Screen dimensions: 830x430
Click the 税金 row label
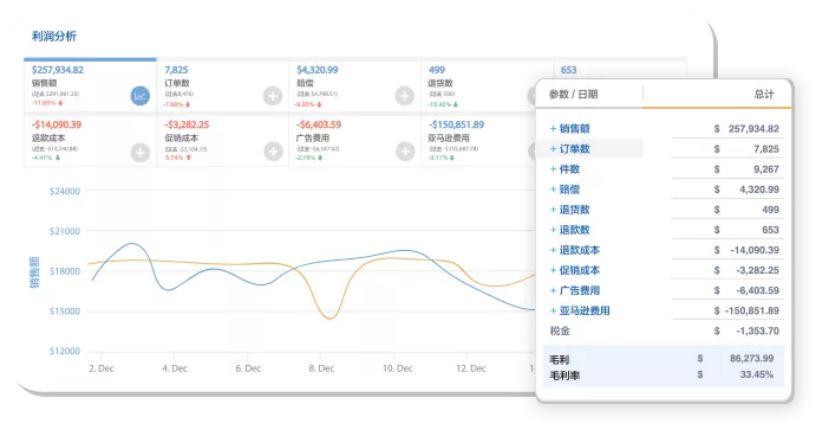560,331
